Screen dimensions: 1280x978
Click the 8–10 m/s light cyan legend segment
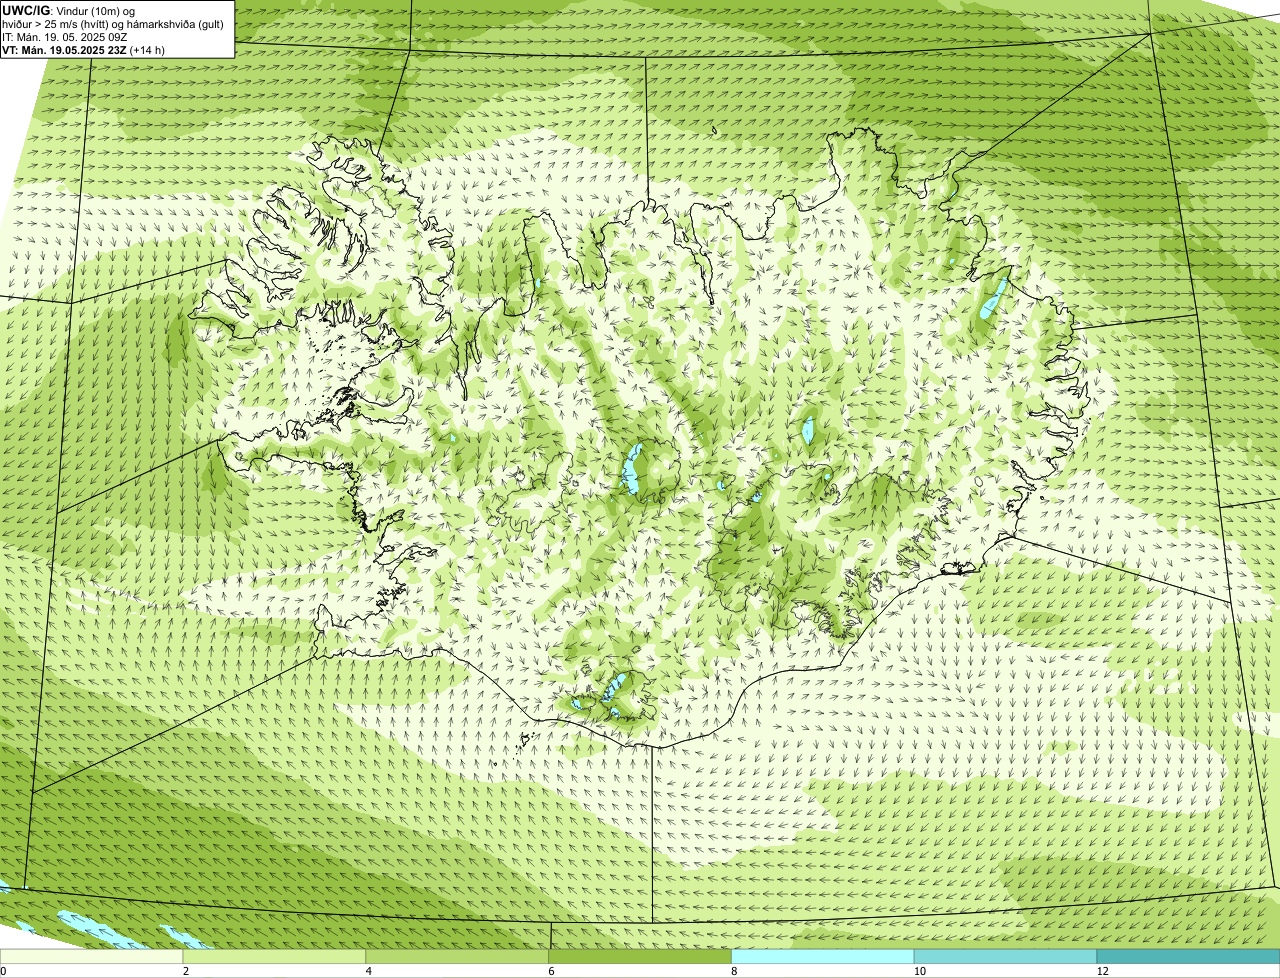[824, 956]
